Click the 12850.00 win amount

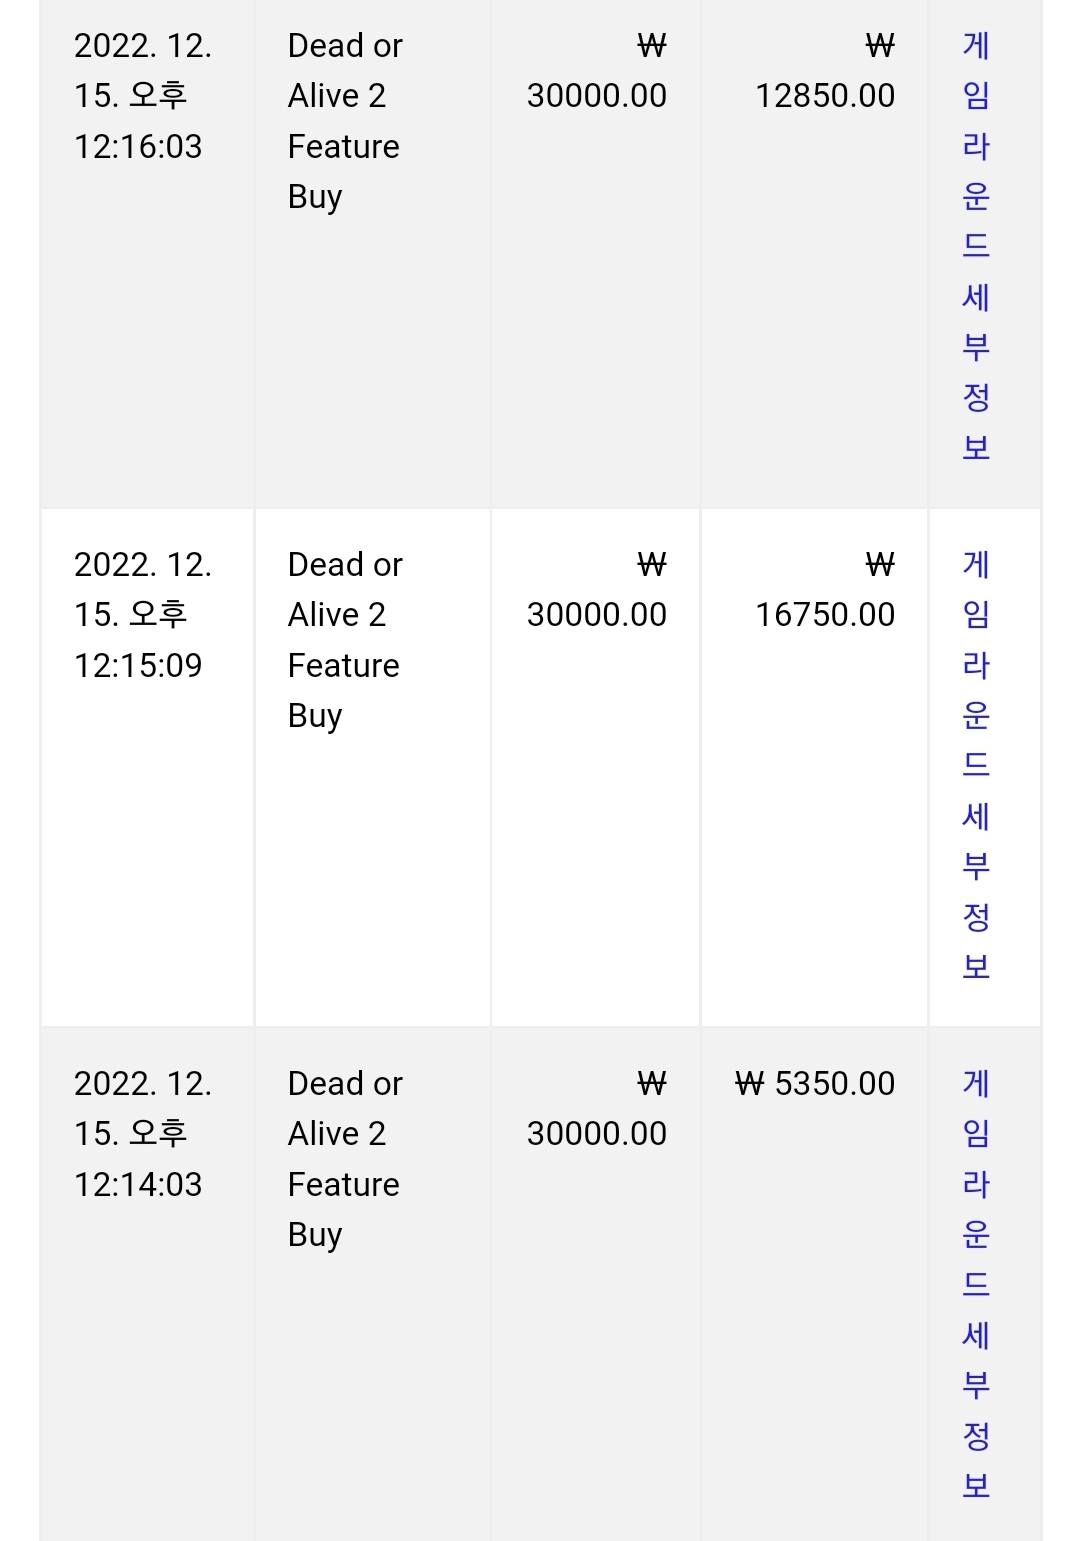click(825, 96)
